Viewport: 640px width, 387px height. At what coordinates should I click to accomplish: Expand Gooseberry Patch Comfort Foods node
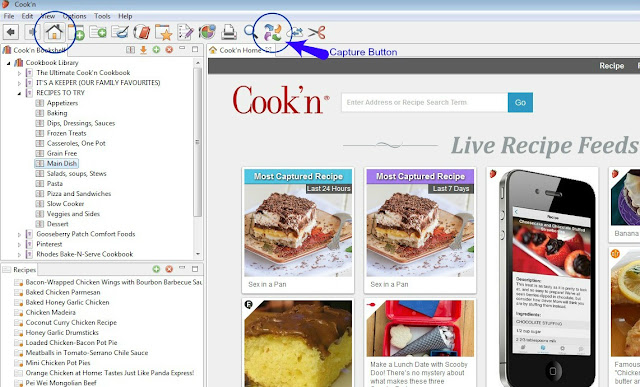19,235
